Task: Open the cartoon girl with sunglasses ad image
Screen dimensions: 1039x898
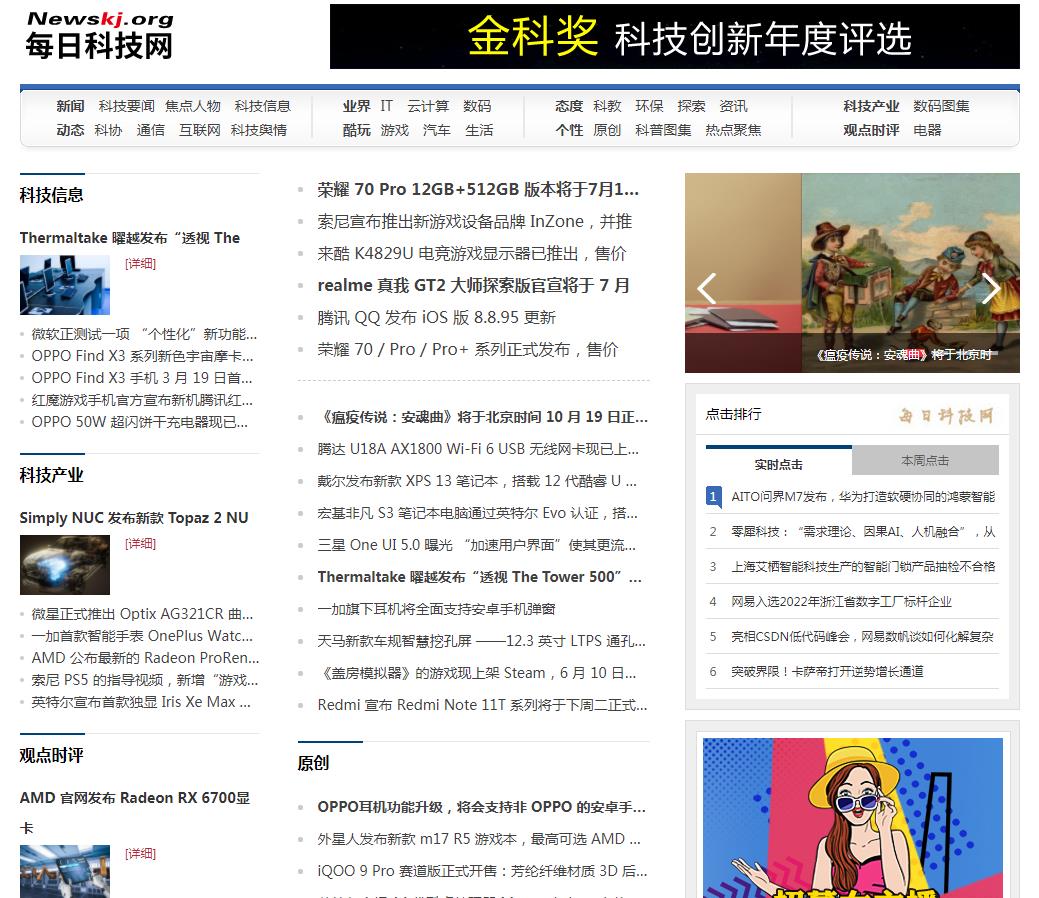Action: 852,818
